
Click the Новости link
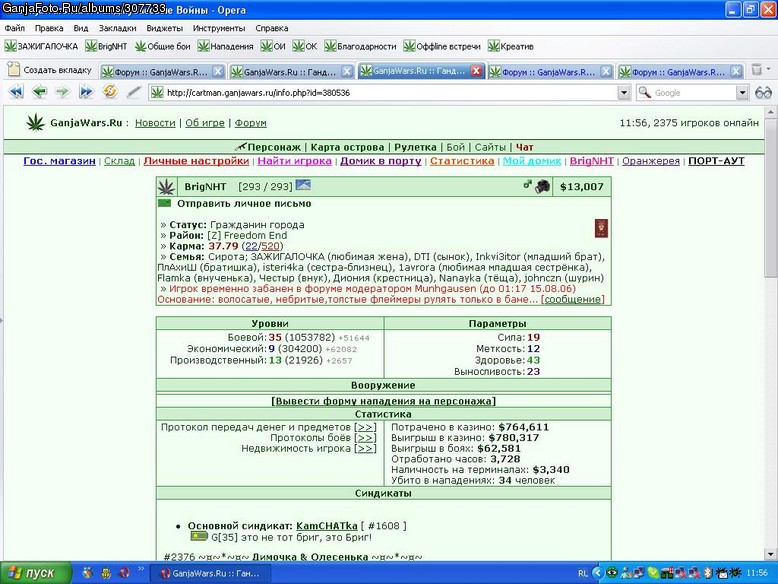click(x=155, y=123)
